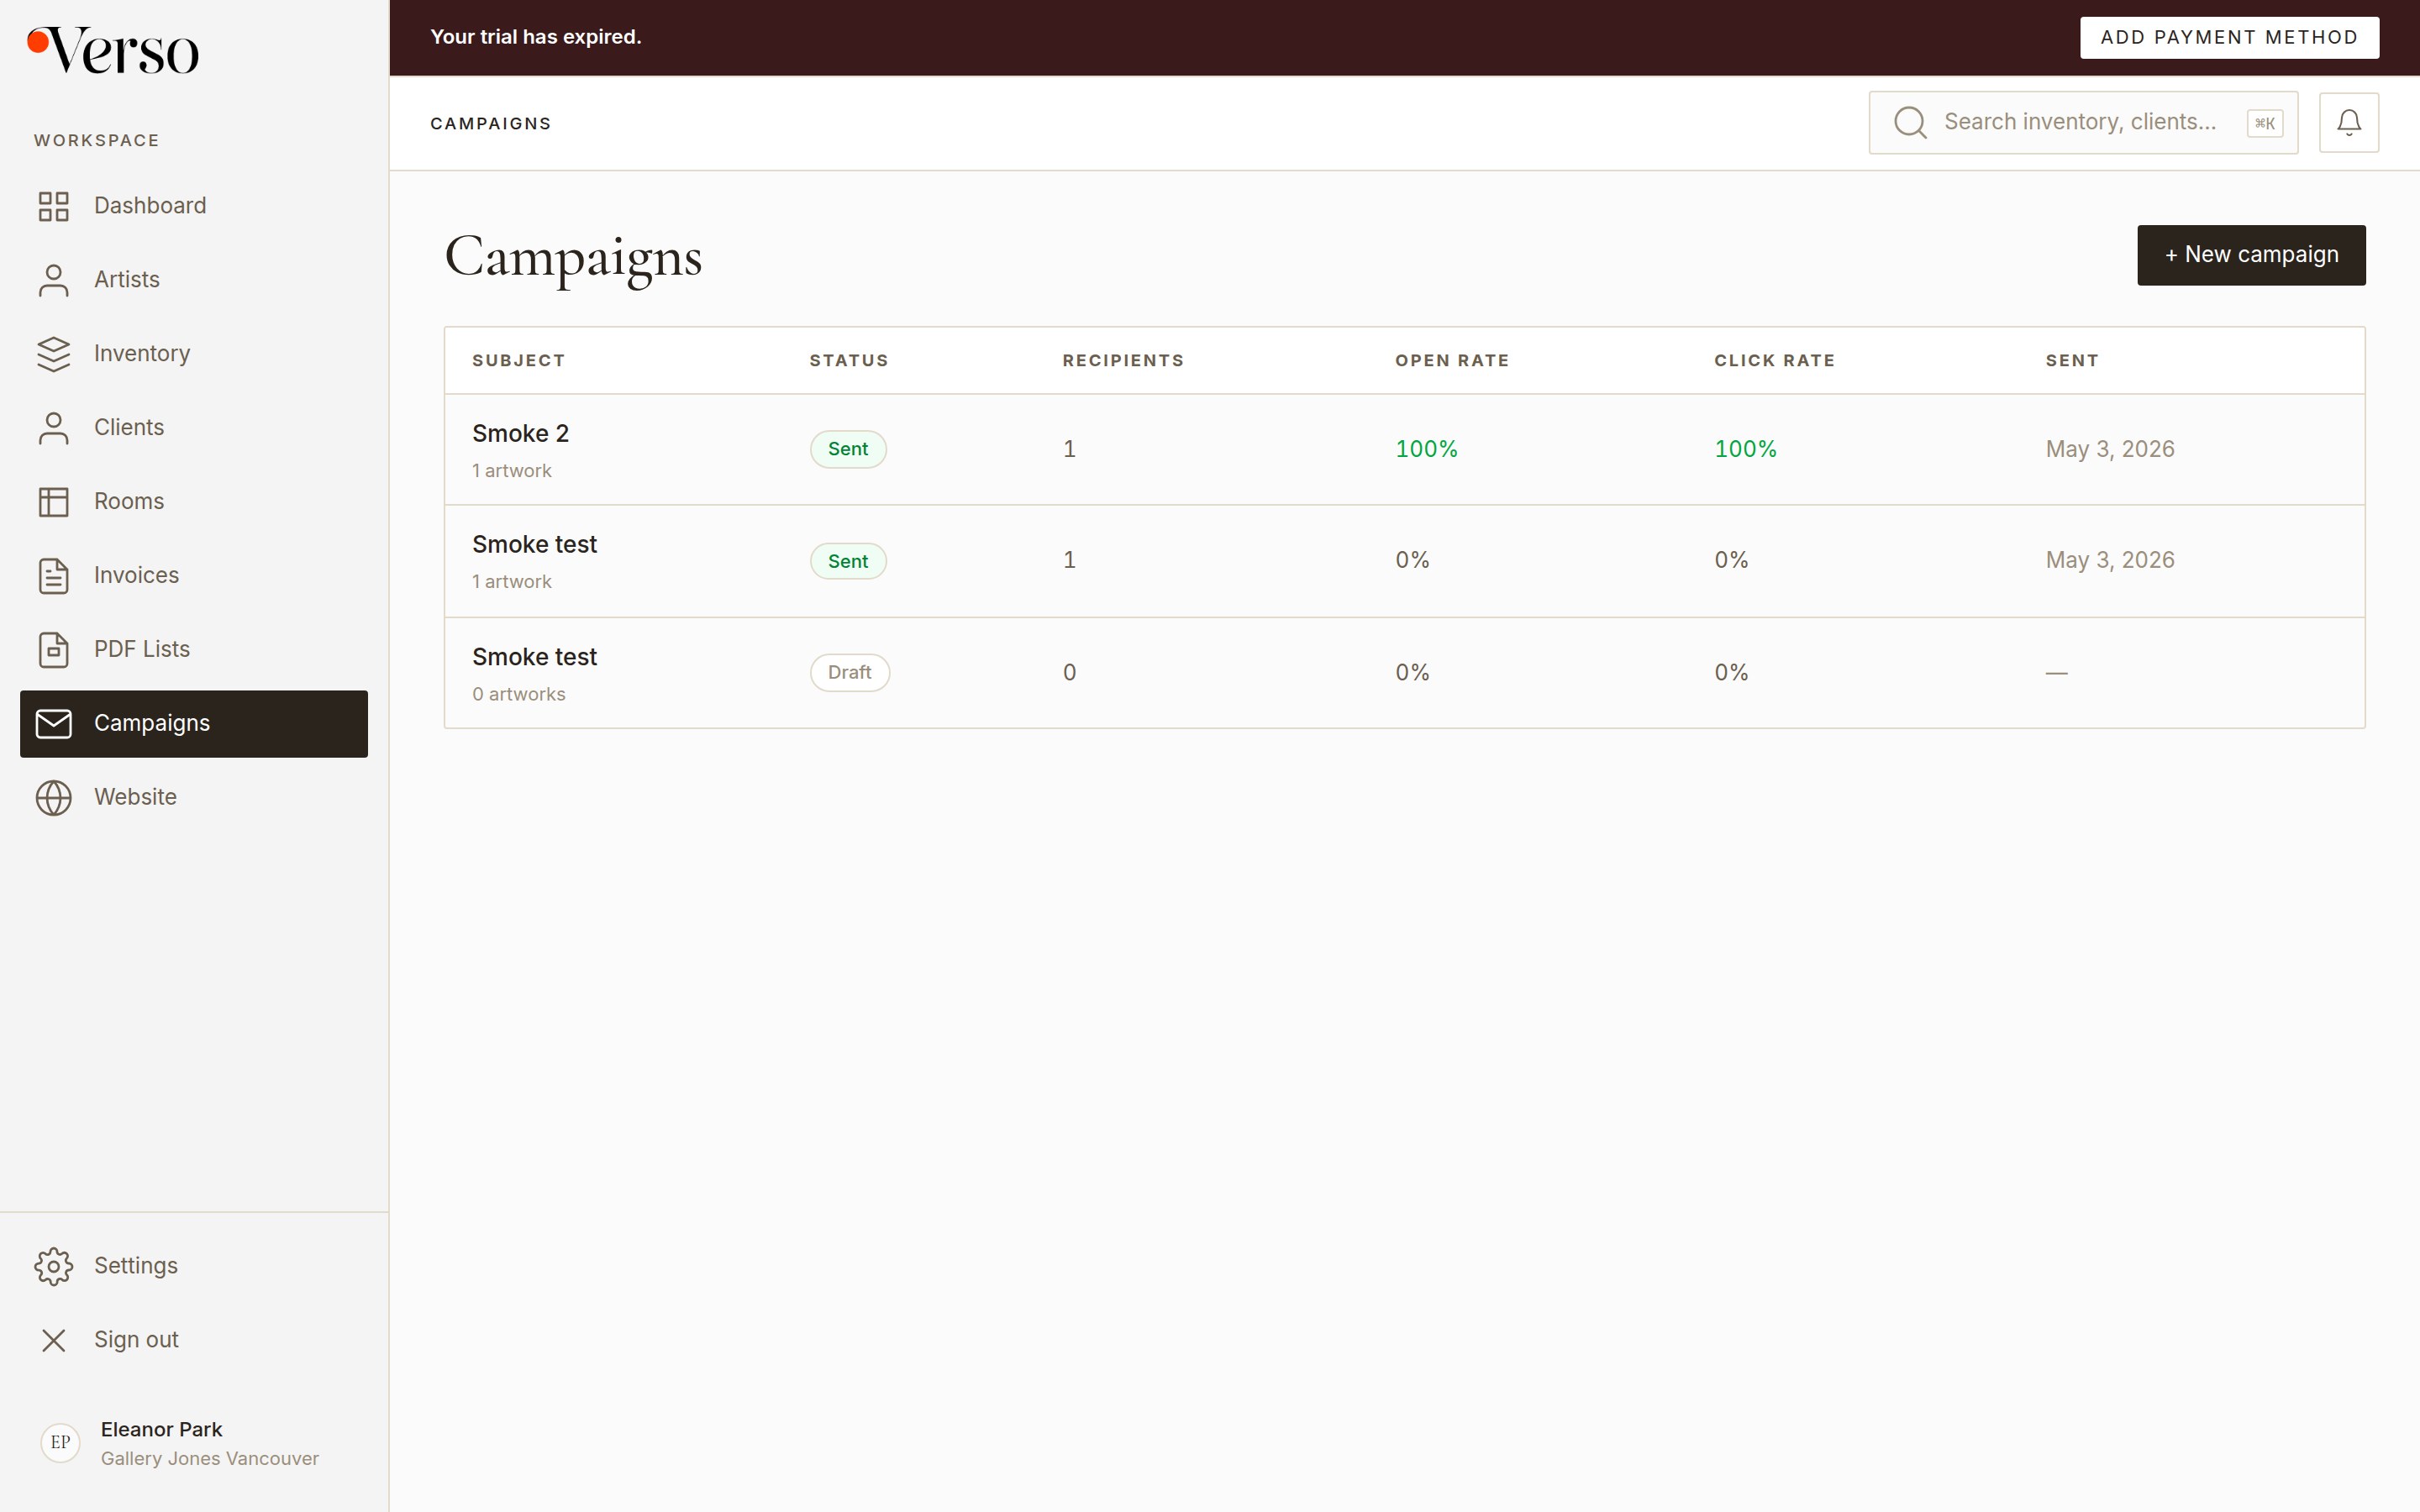Click Smoke 2 open rate 100%

coord(1426,450)
